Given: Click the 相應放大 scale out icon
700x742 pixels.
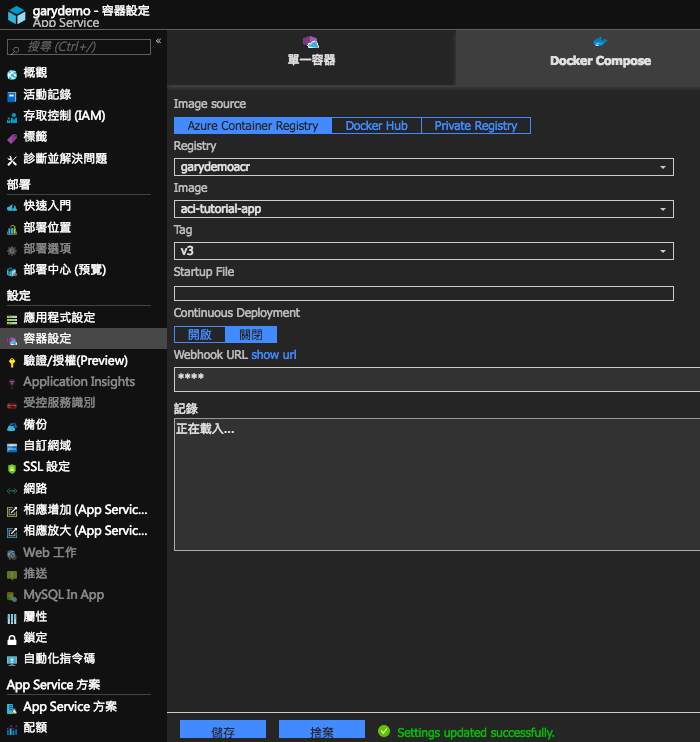Looking at the screenshot, I should [12, 533].
